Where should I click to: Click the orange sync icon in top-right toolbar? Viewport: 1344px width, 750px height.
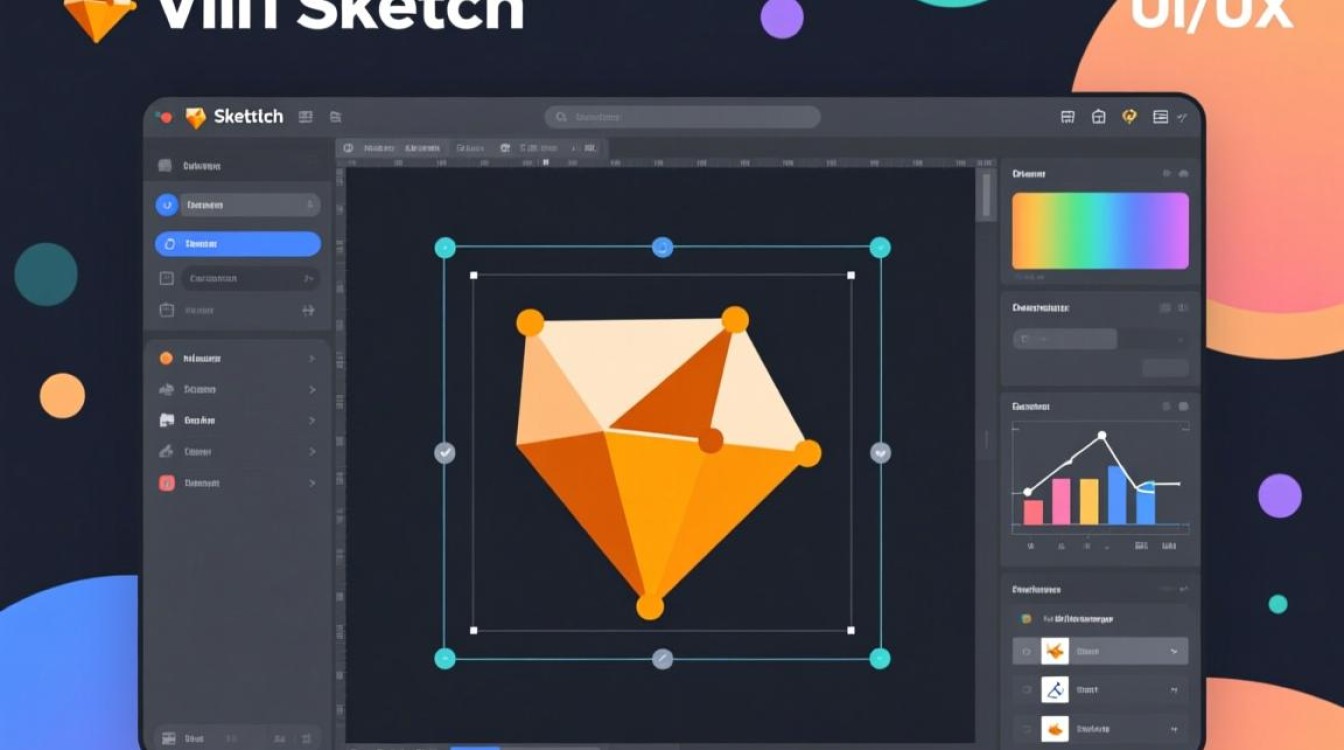(1129, 117)
